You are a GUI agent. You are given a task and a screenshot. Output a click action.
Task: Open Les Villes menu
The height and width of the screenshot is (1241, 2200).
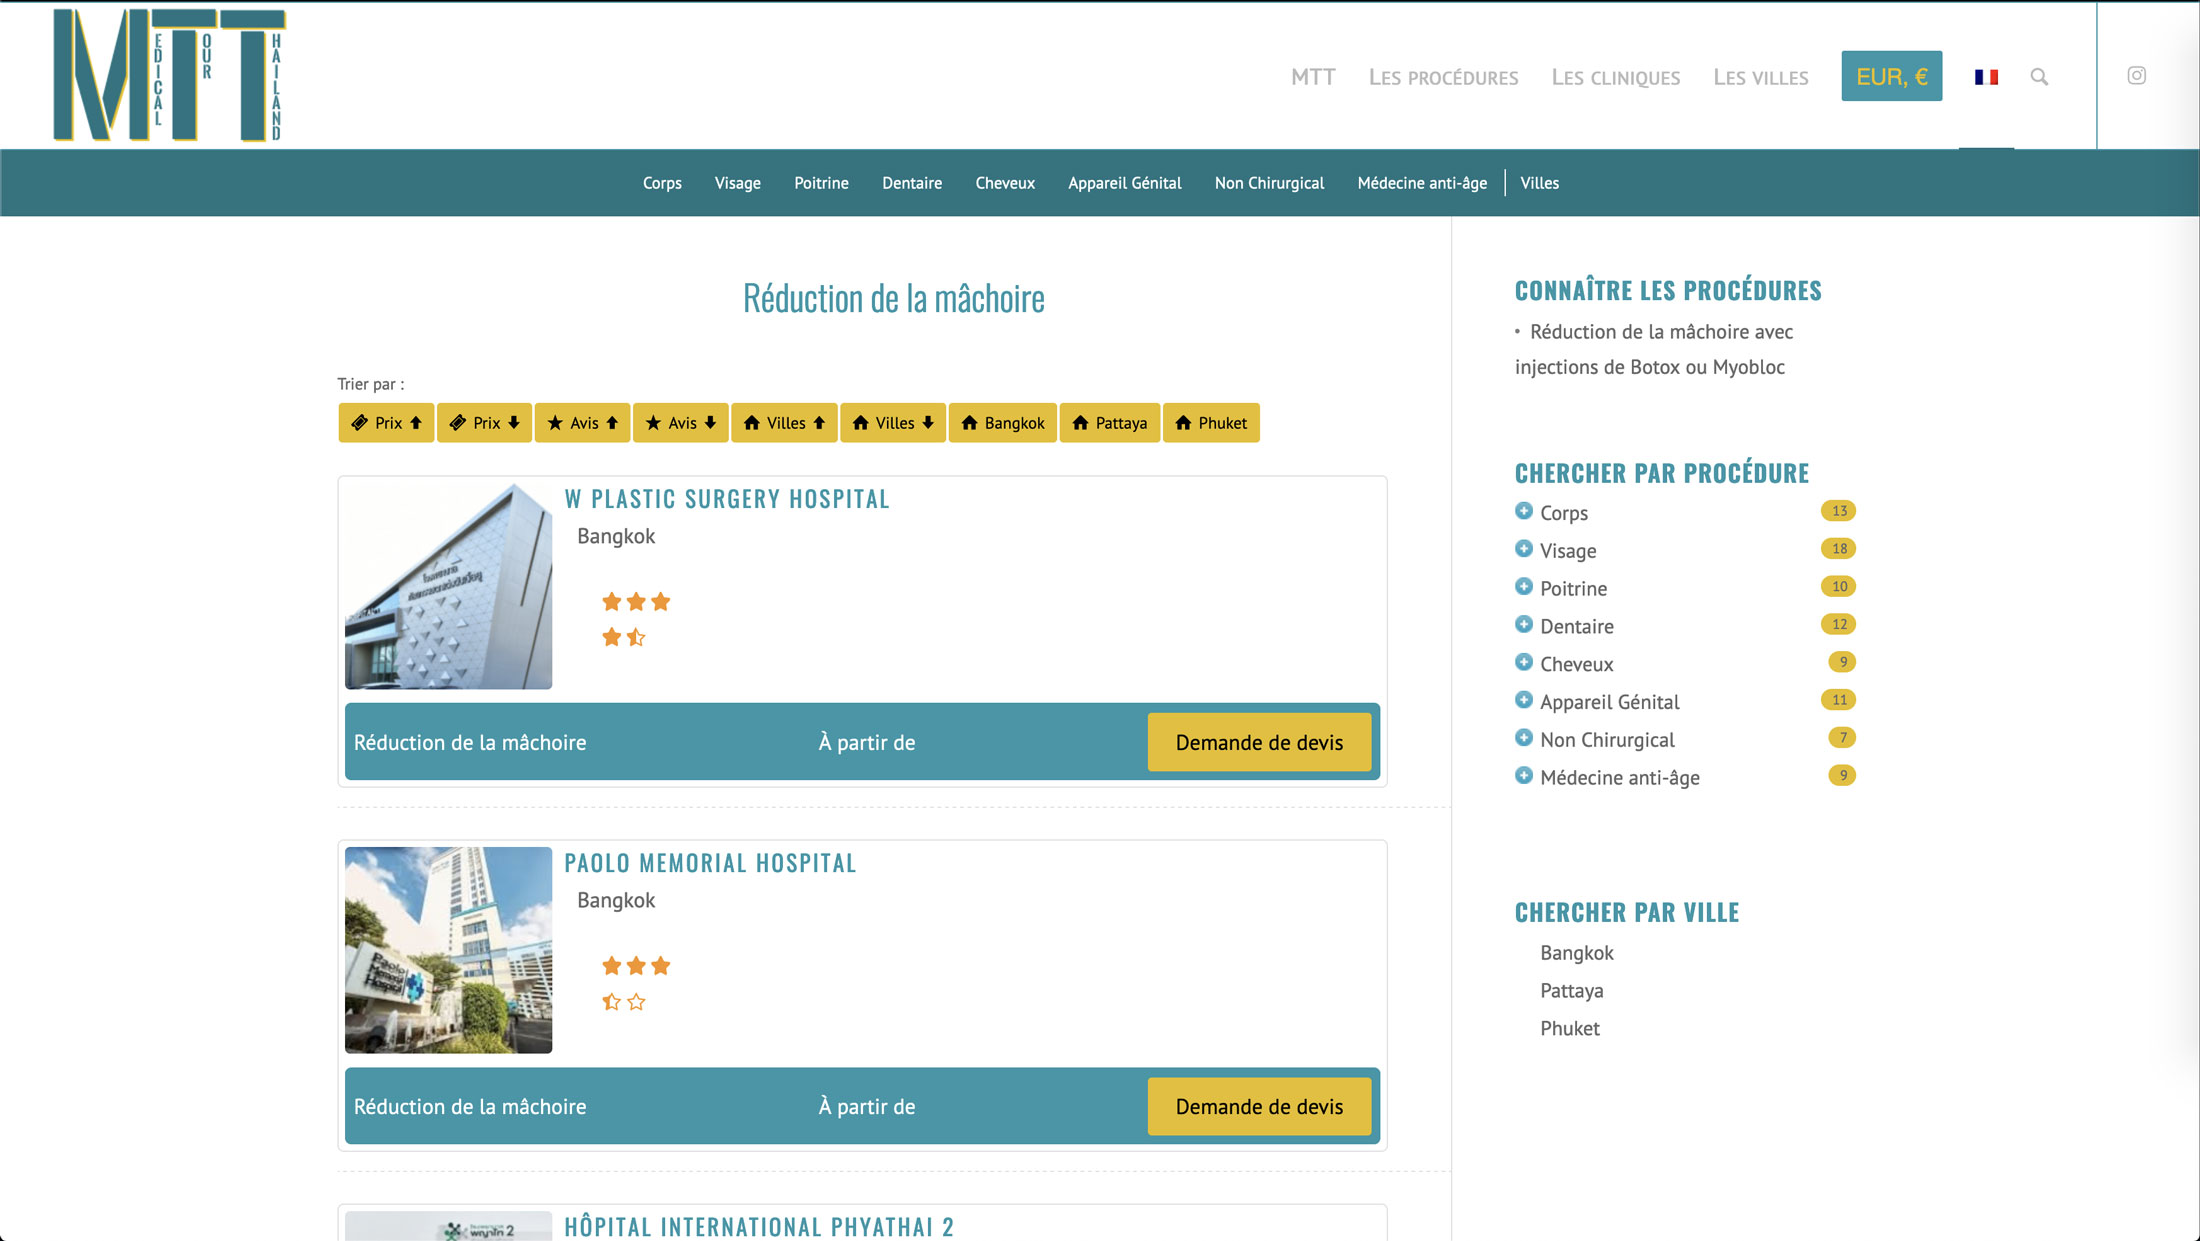pyautogui.click(x=1760, y=77)
